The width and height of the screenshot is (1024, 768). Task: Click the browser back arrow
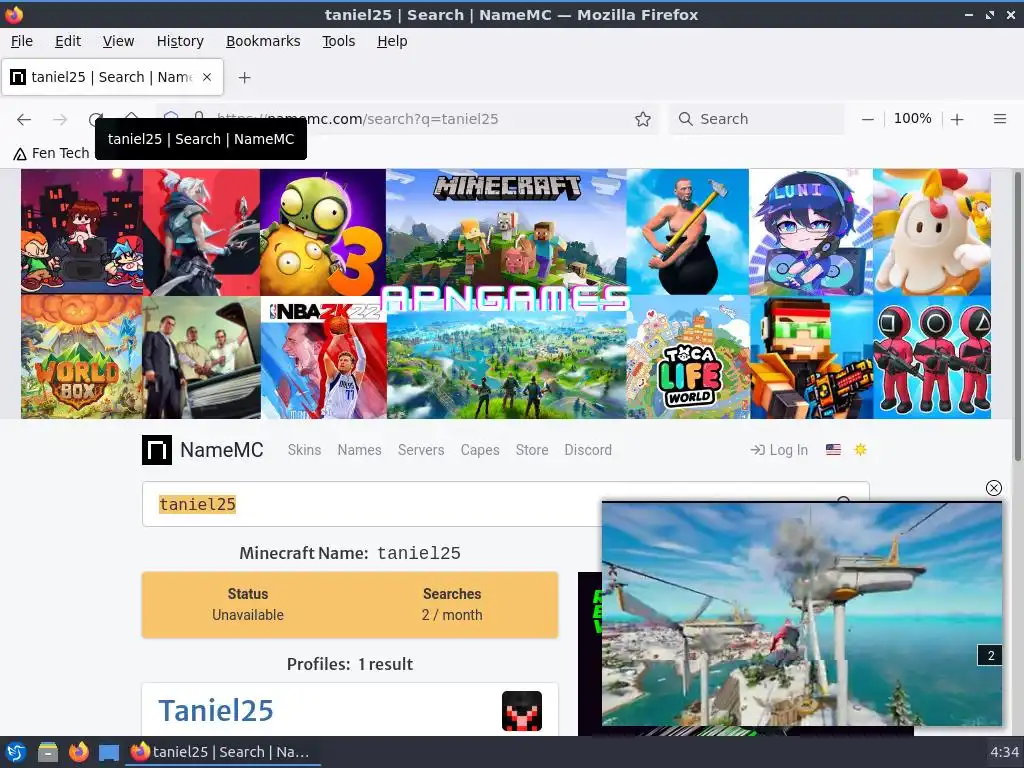(24, 119)
